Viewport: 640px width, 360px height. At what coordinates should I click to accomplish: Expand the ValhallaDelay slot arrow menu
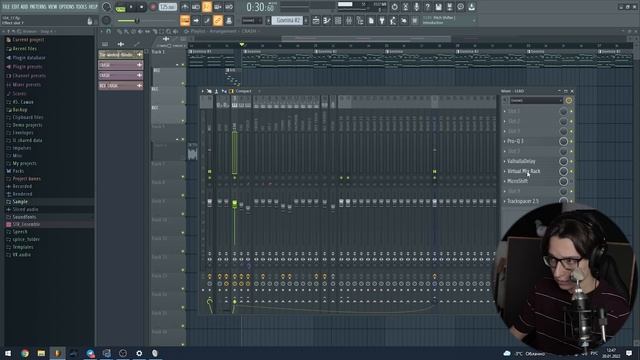pyautogui.click(x=505, y=161)
